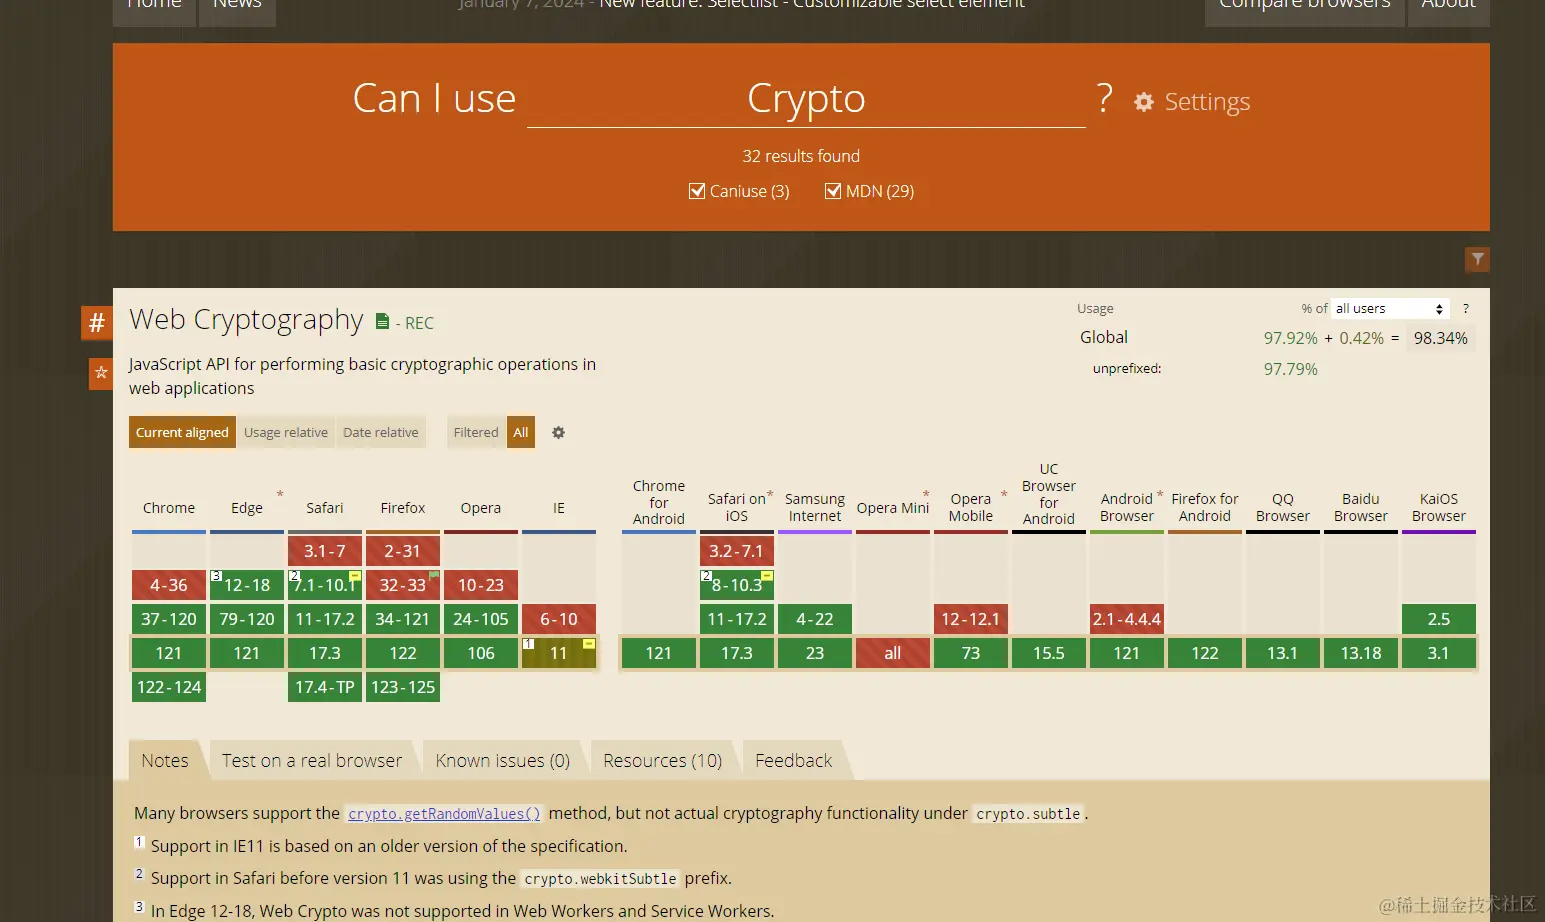
Task: Click Samsung Internet 4-22 cell
Action: point(815,619)
